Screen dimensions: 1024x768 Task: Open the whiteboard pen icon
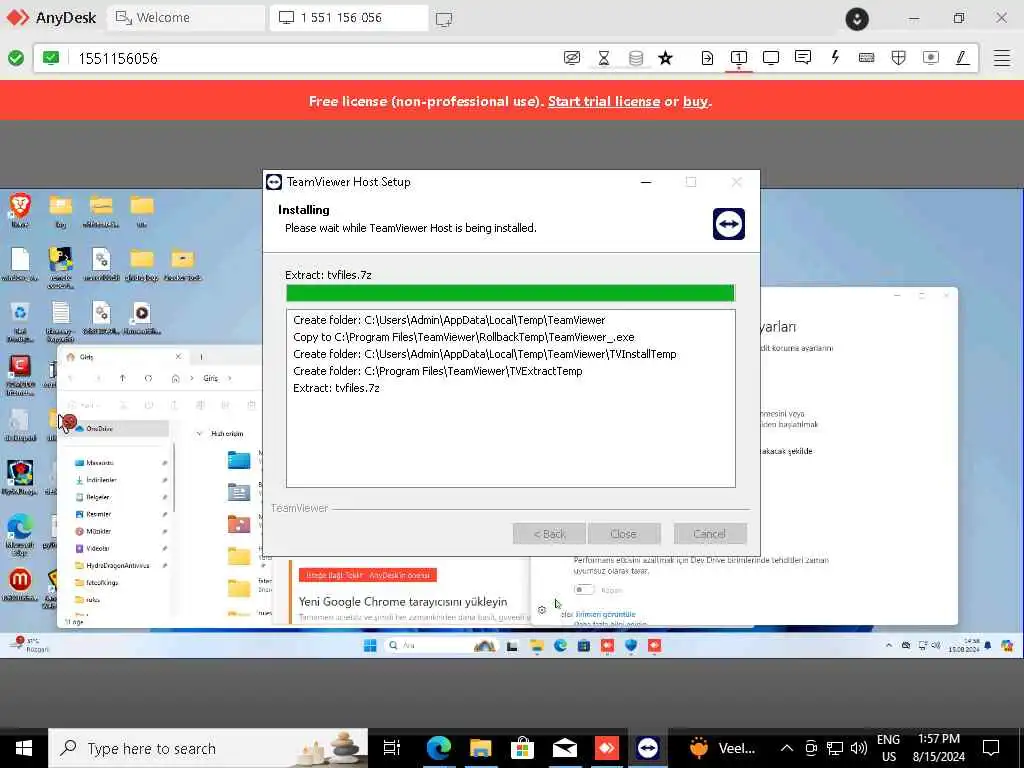[962, 58]
